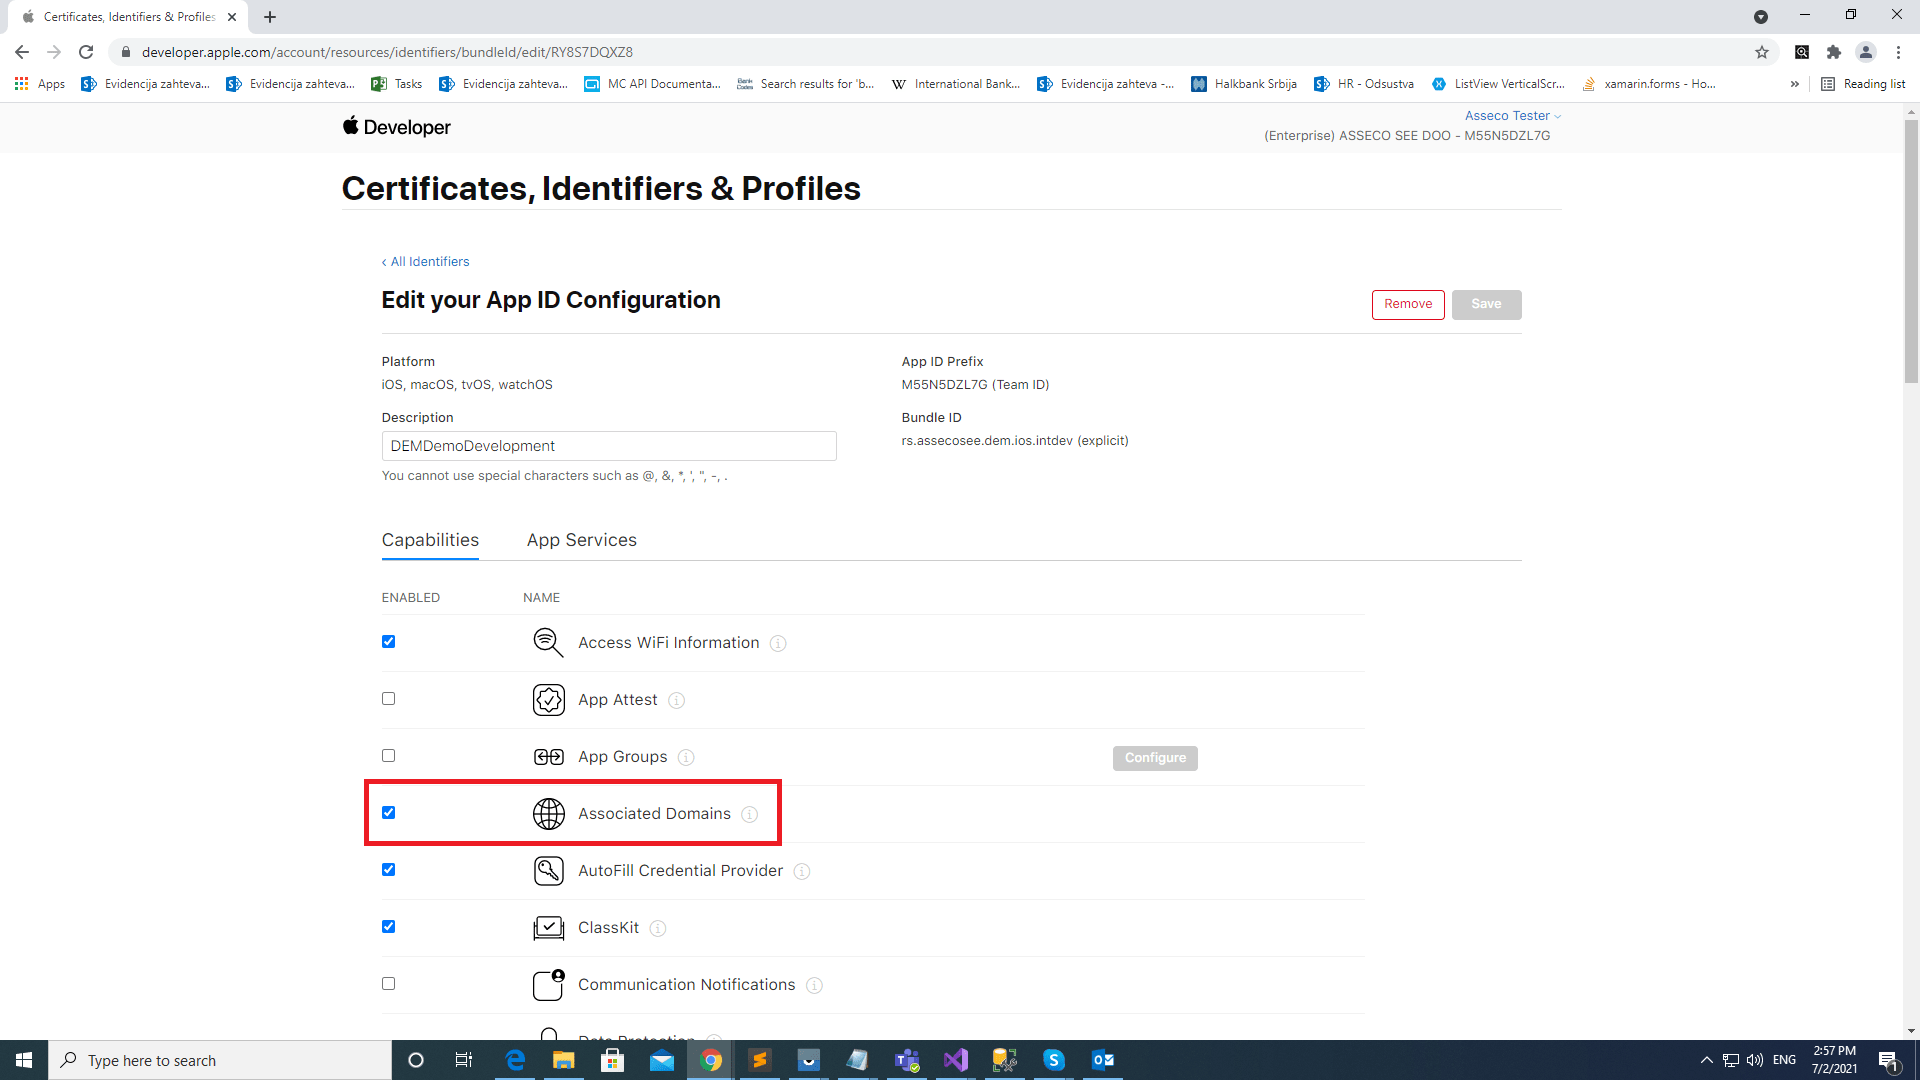Click the App Attest info icon
This screenshot has height=1080, width=1920.
pyautogui.click(x=676, y=700)
